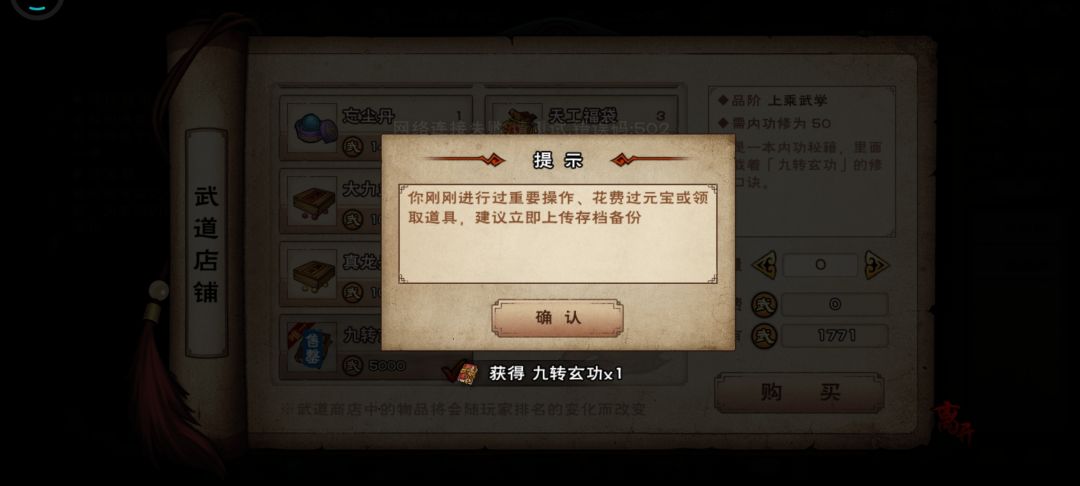Decrease quantity with the left arrow
This screenshot has width=1080, height=486.
pos(763,265)
